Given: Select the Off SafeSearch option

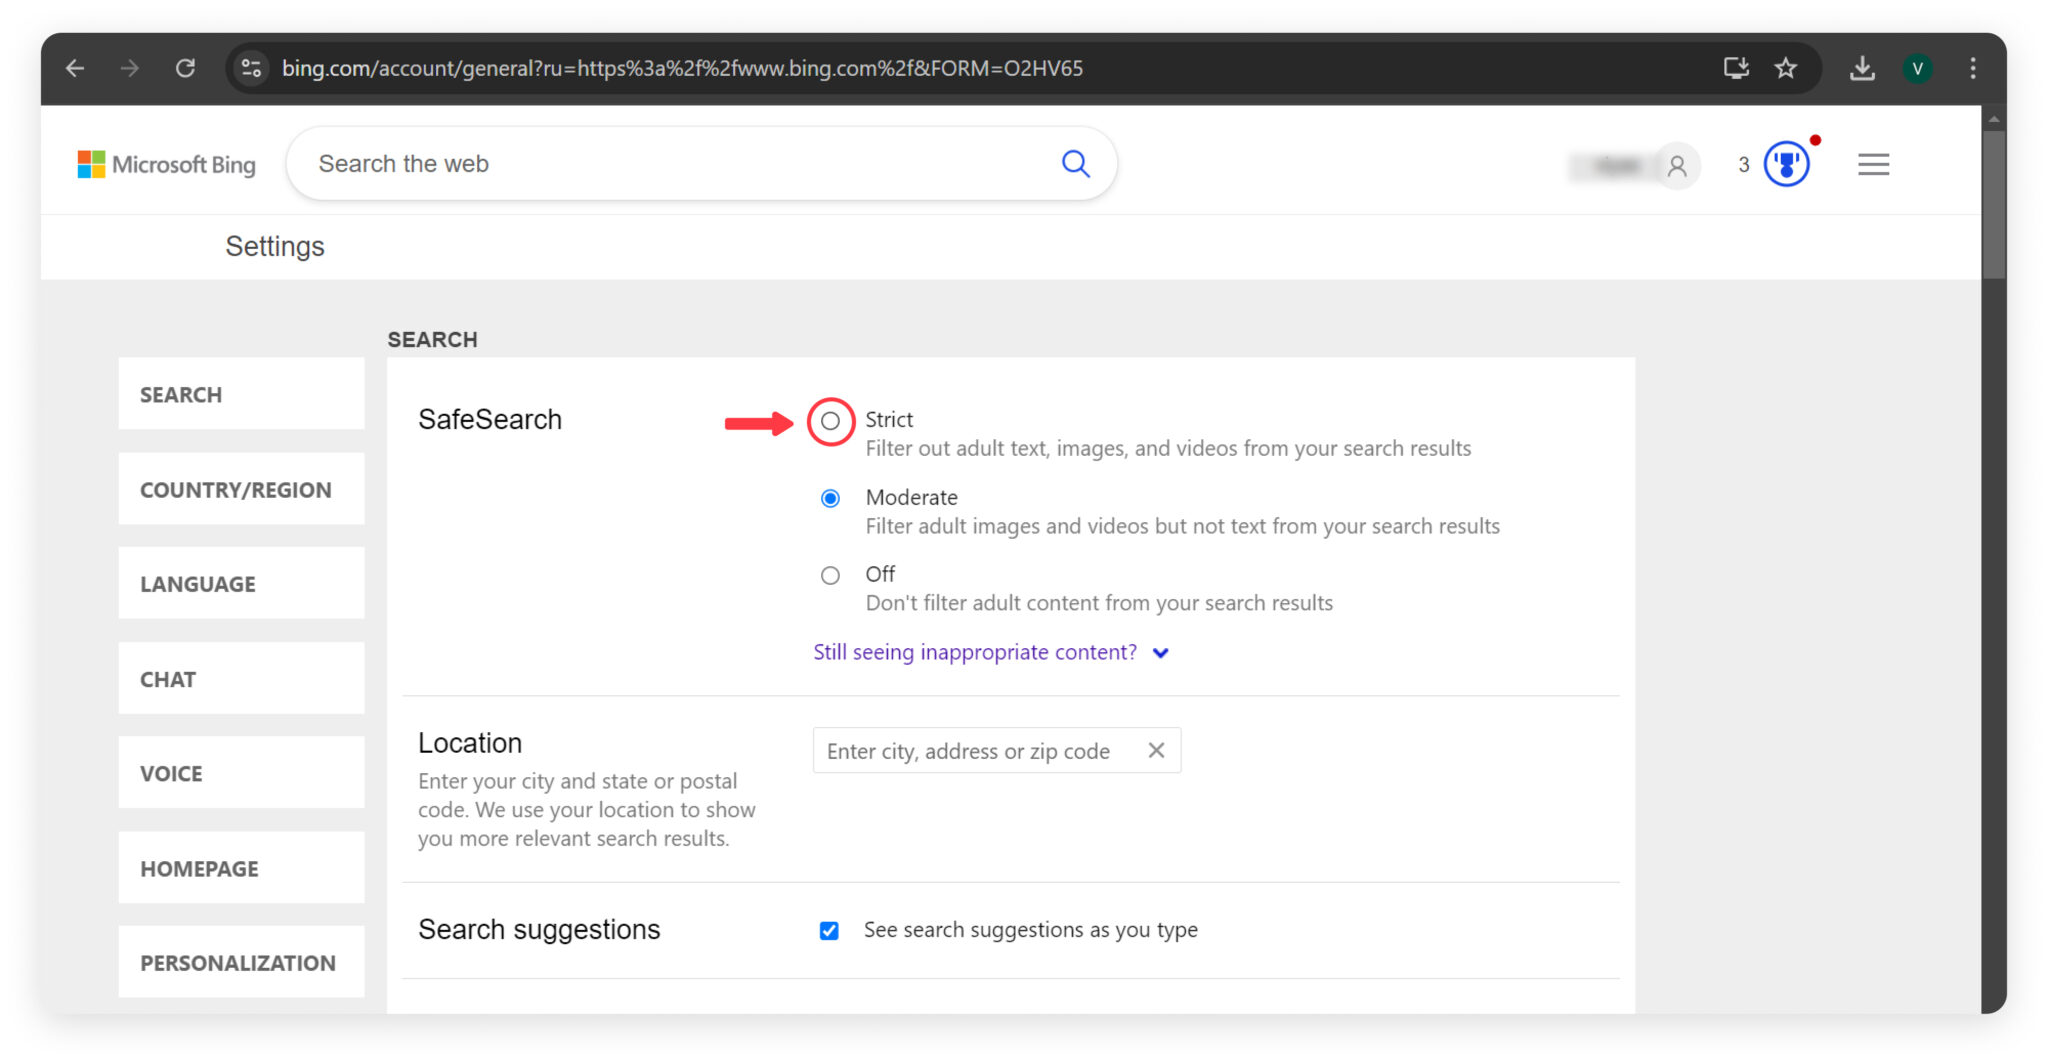Looking at the screenshot, I should (829, 575).
